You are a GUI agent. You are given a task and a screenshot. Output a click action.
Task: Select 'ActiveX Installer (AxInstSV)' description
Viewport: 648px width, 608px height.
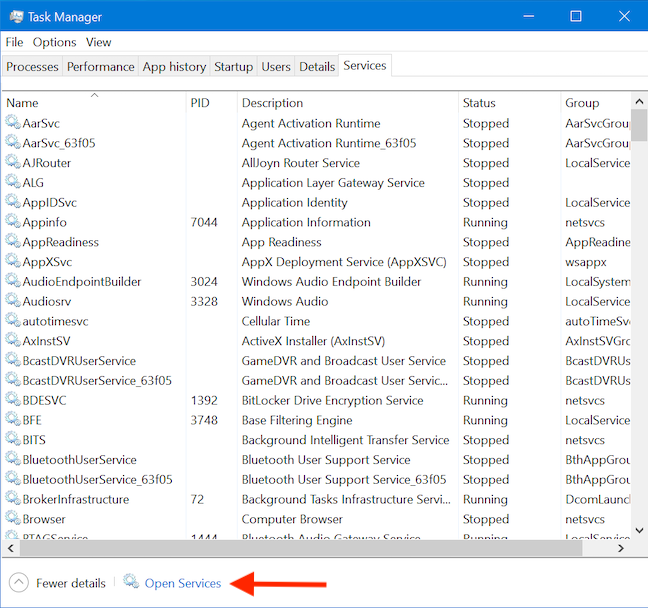pyautogui.click(x=313, y=341)
